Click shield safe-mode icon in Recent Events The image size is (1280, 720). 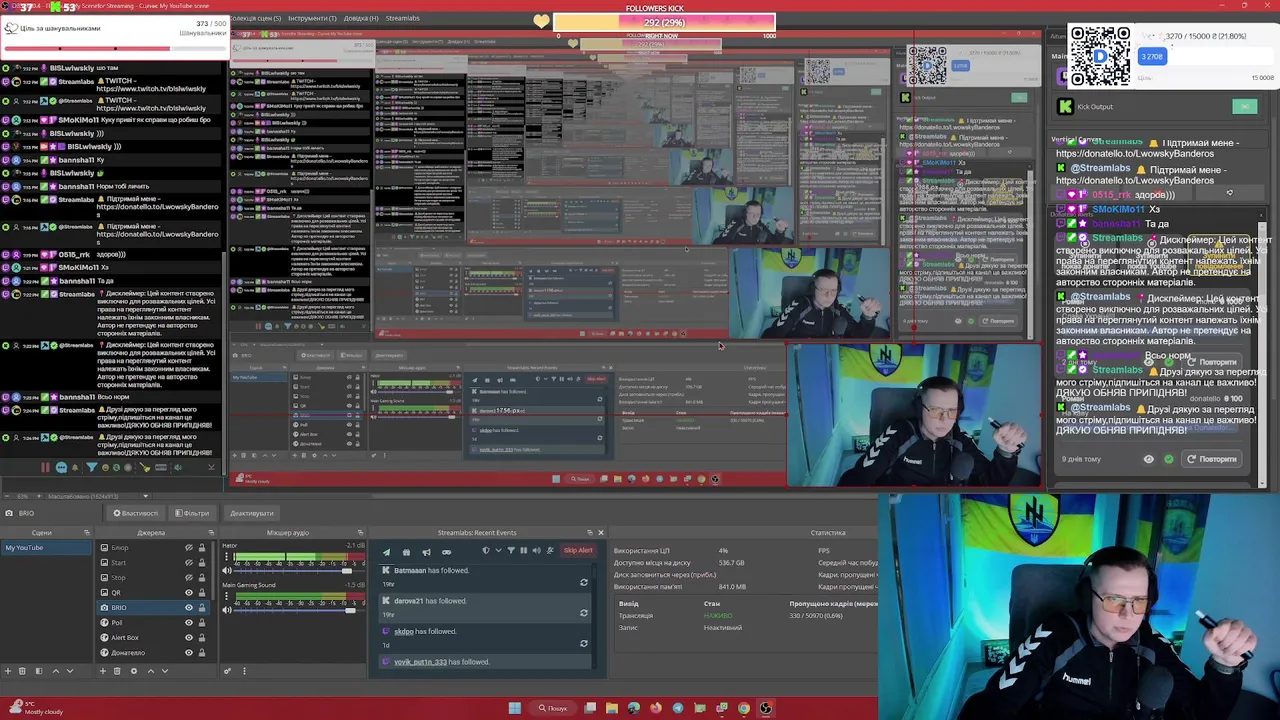tap(486, 550)
